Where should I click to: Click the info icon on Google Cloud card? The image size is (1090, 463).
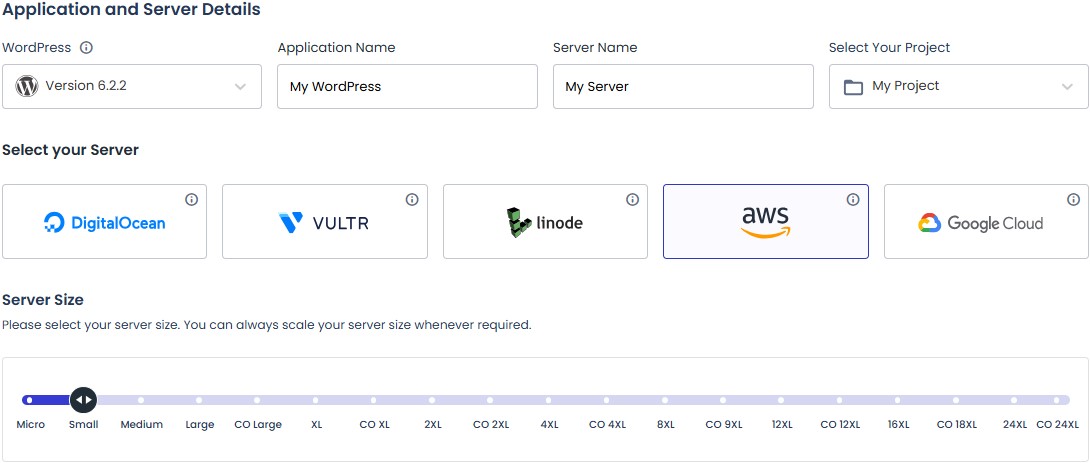1073,200
